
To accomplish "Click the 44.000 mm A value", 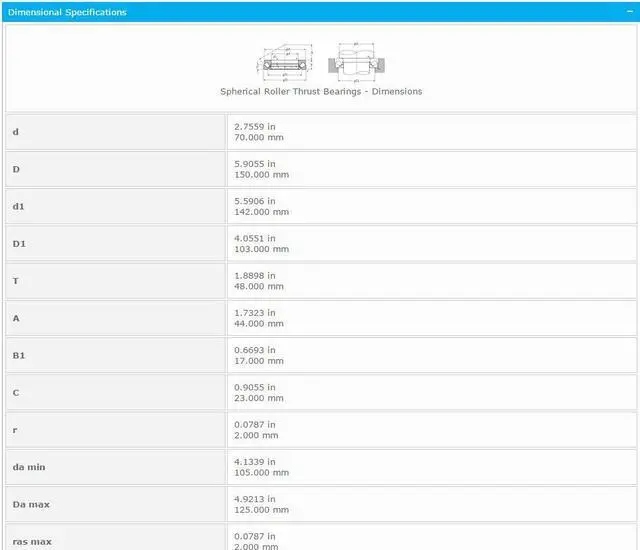I will 258,324.
